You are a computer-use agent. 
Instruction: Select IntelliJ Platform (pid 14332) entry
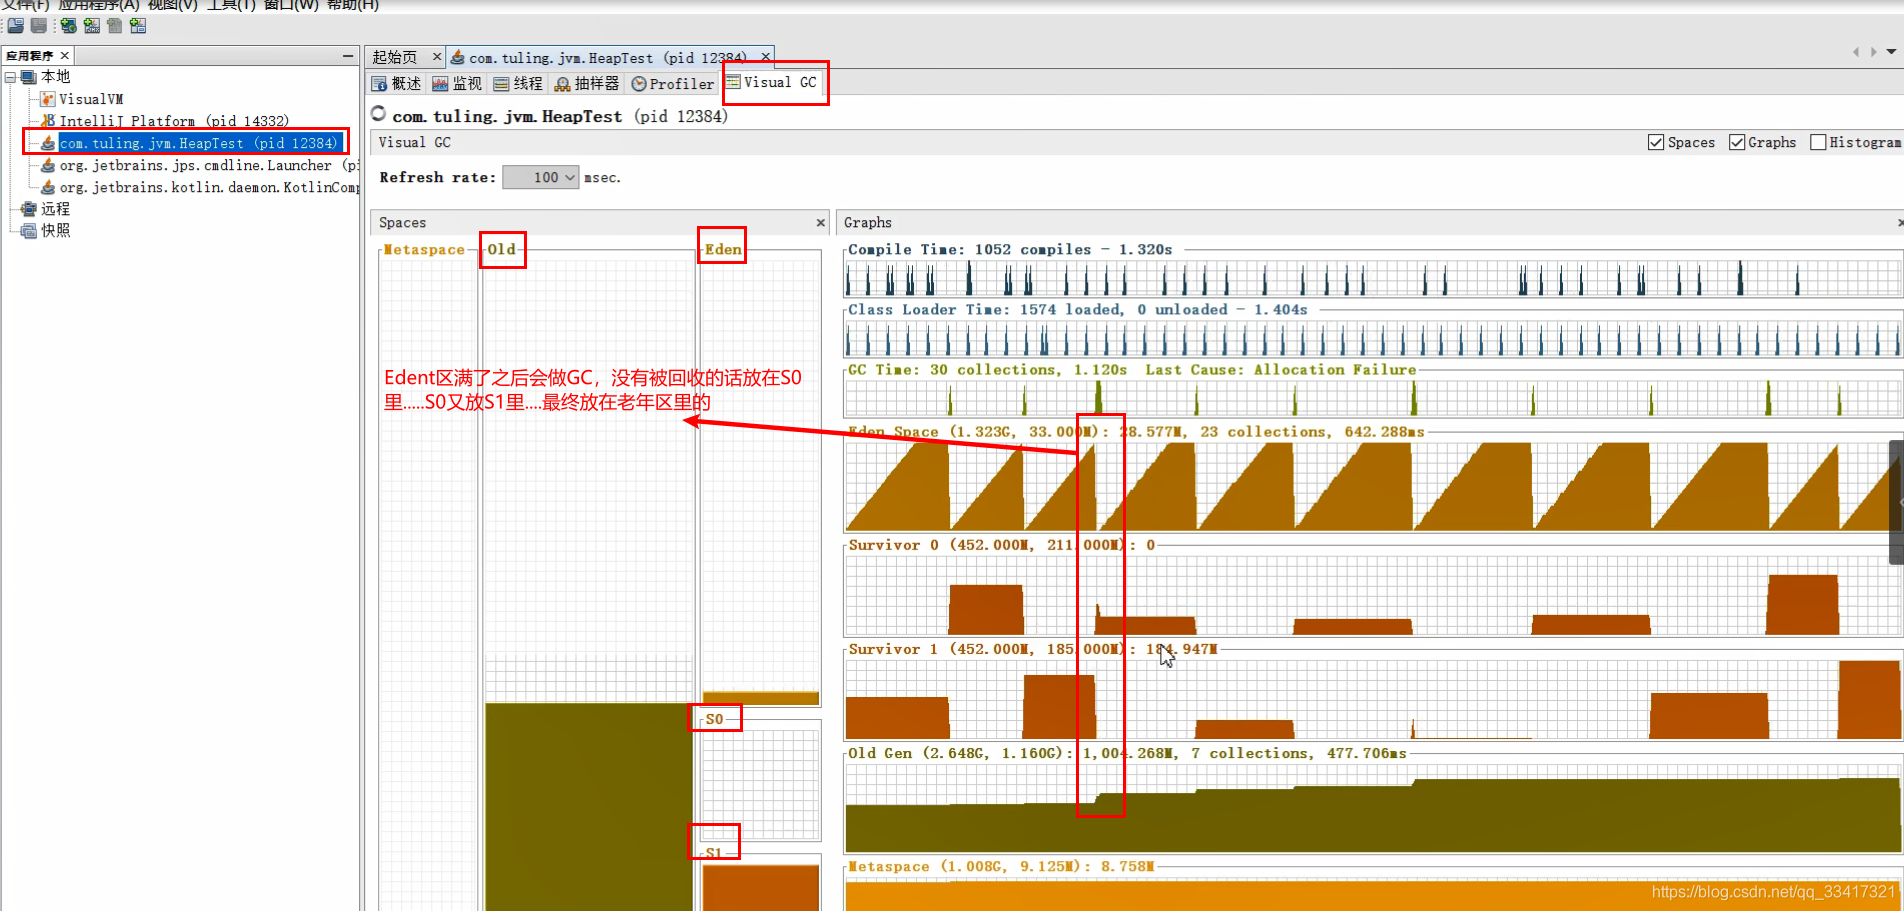[174, 121]
